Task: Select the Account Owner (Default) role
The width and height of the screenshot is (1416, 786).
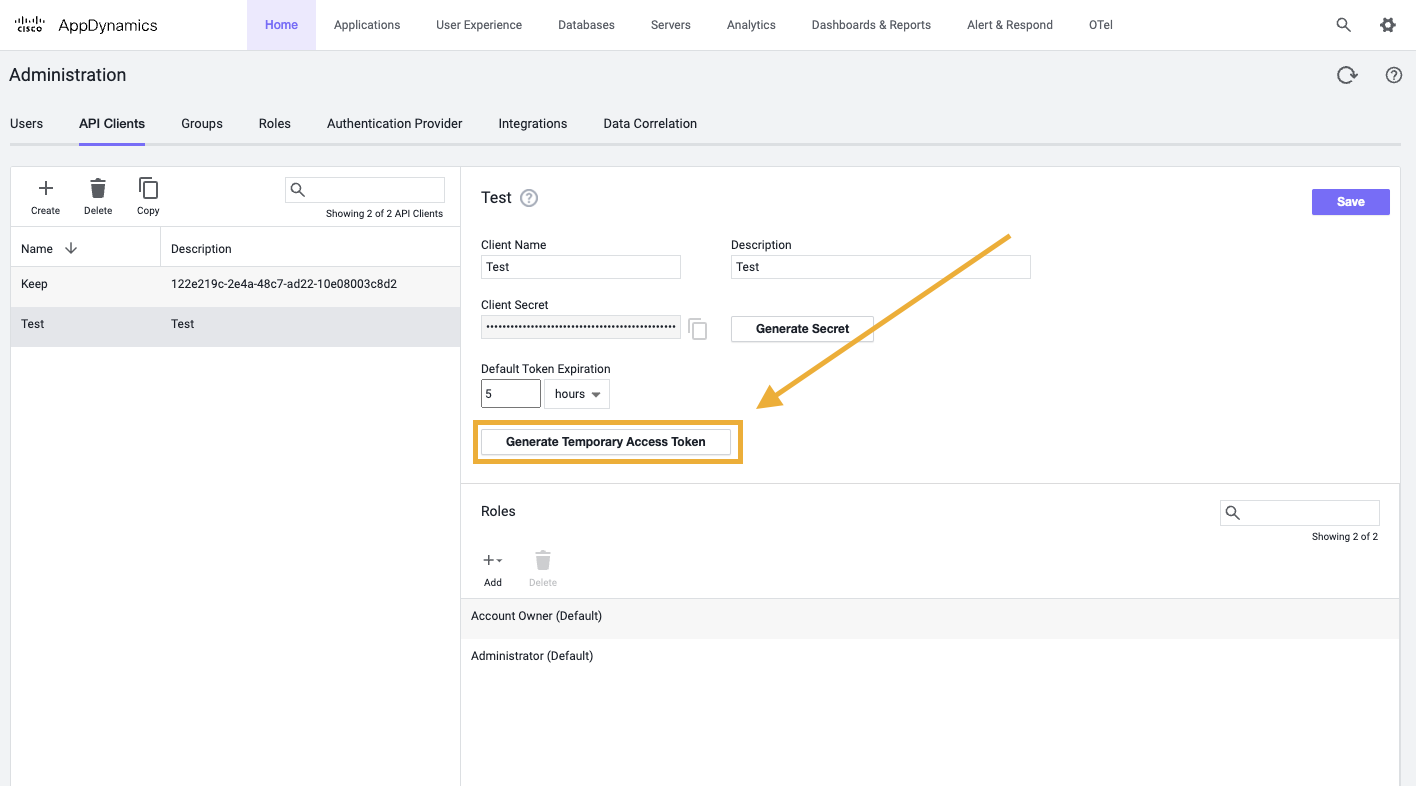Action: pos(930,617)
